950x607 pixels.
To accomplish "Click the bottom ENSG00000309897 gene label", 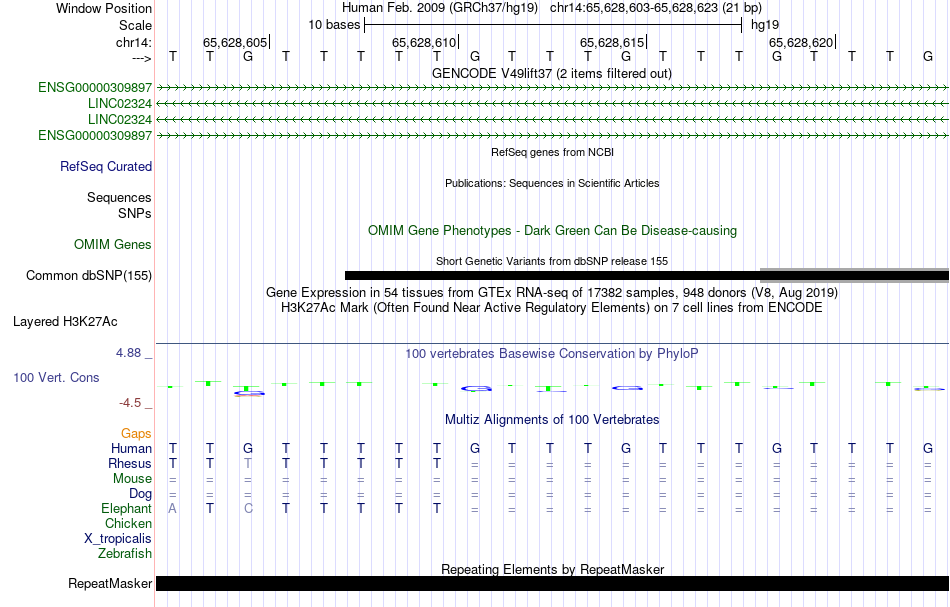I will pyautogui.click(x=95, y=135).
